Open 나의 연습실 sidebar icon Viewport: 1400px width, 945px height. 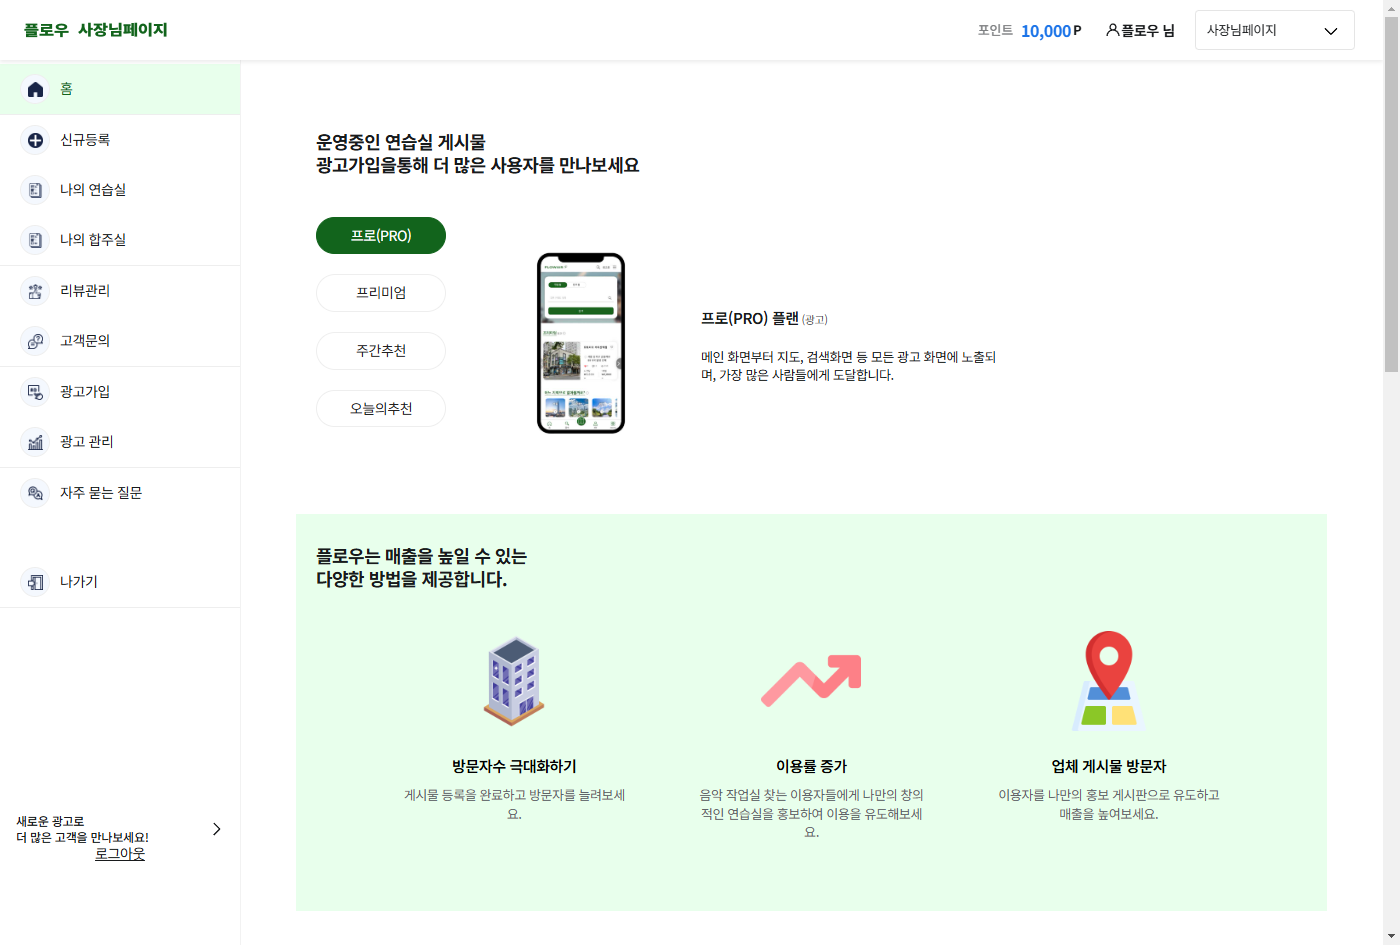(35, 190)
